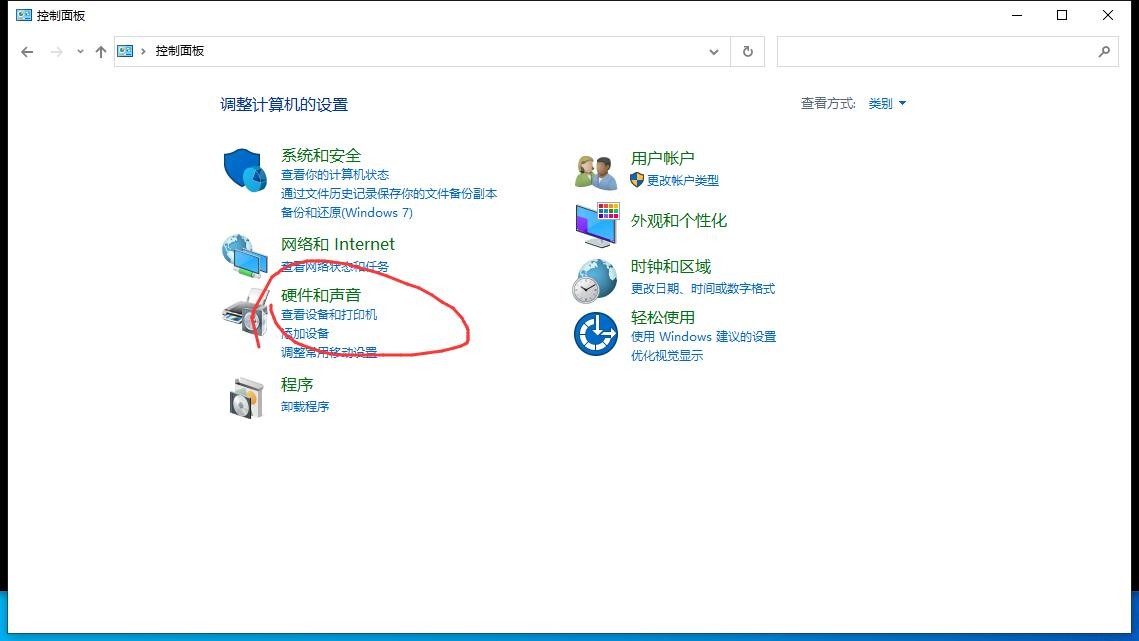The height and width of the screenshot is (641, 1139).
Task: Click the refresh icon in the address bar
Action: point(747,51)
